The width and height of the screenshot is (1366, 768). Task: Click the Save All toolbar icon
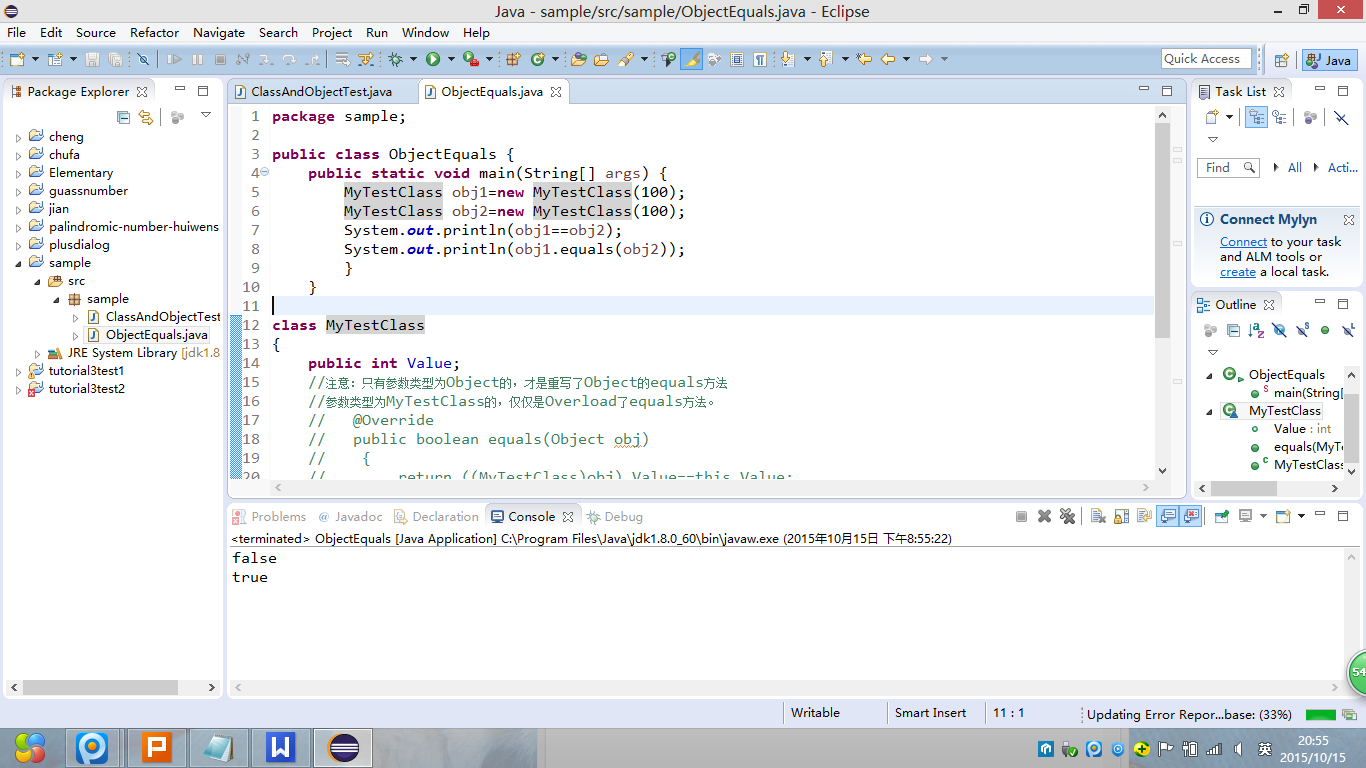[x=115, y=60]
